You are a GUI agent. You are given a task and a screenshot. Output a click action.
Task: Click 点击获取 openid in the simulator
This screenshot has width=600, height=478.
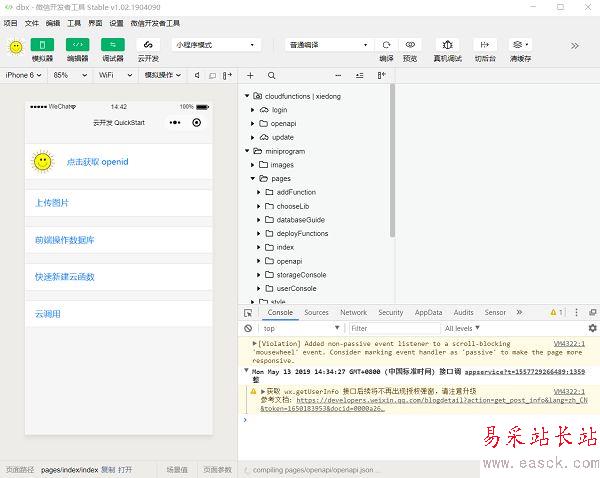tap(97, 162)
